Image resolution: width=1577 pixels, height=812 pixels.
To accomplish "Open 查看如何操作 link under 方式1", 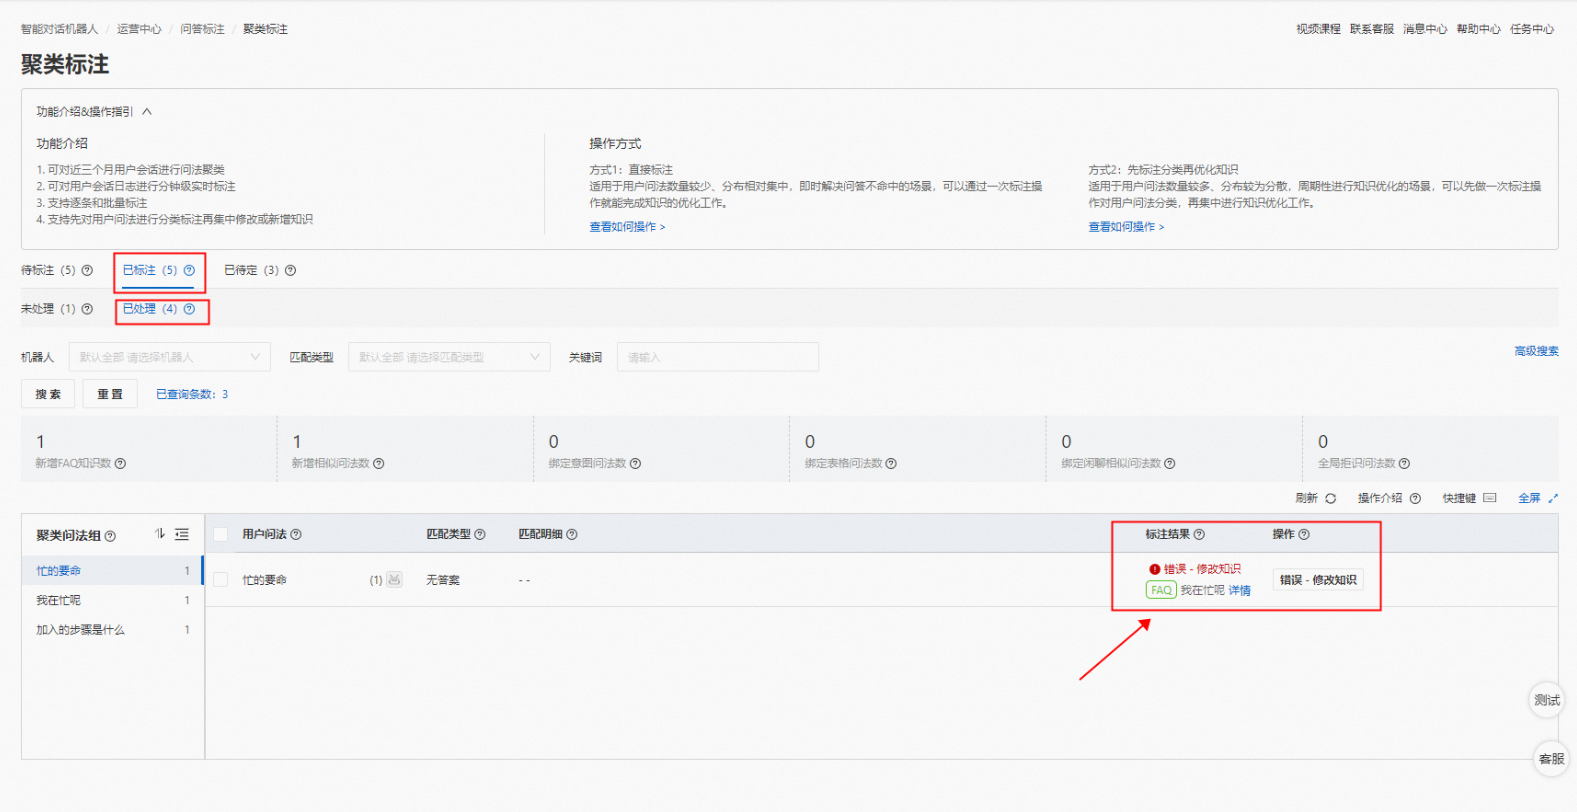I will tap(627, 227).
